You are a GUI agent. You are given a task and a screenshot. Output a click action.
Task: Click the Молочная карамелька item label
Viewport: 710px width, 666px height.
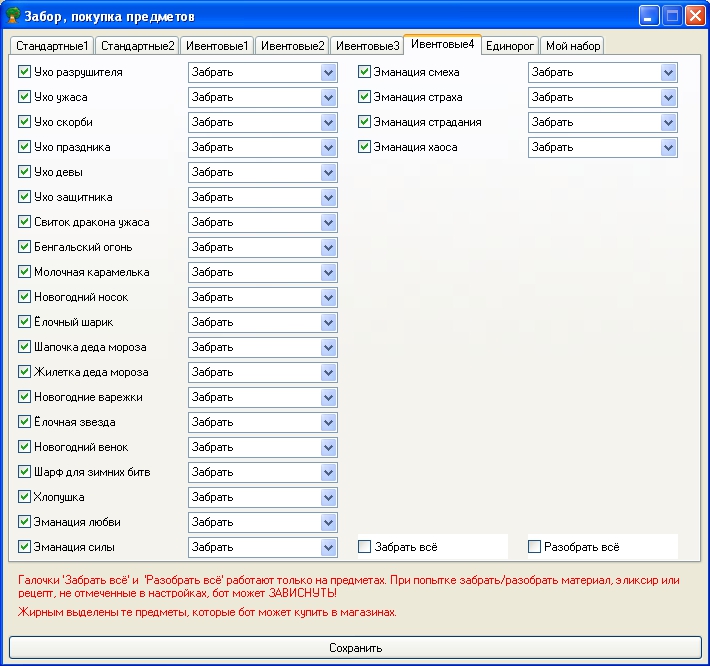point(91,272)
